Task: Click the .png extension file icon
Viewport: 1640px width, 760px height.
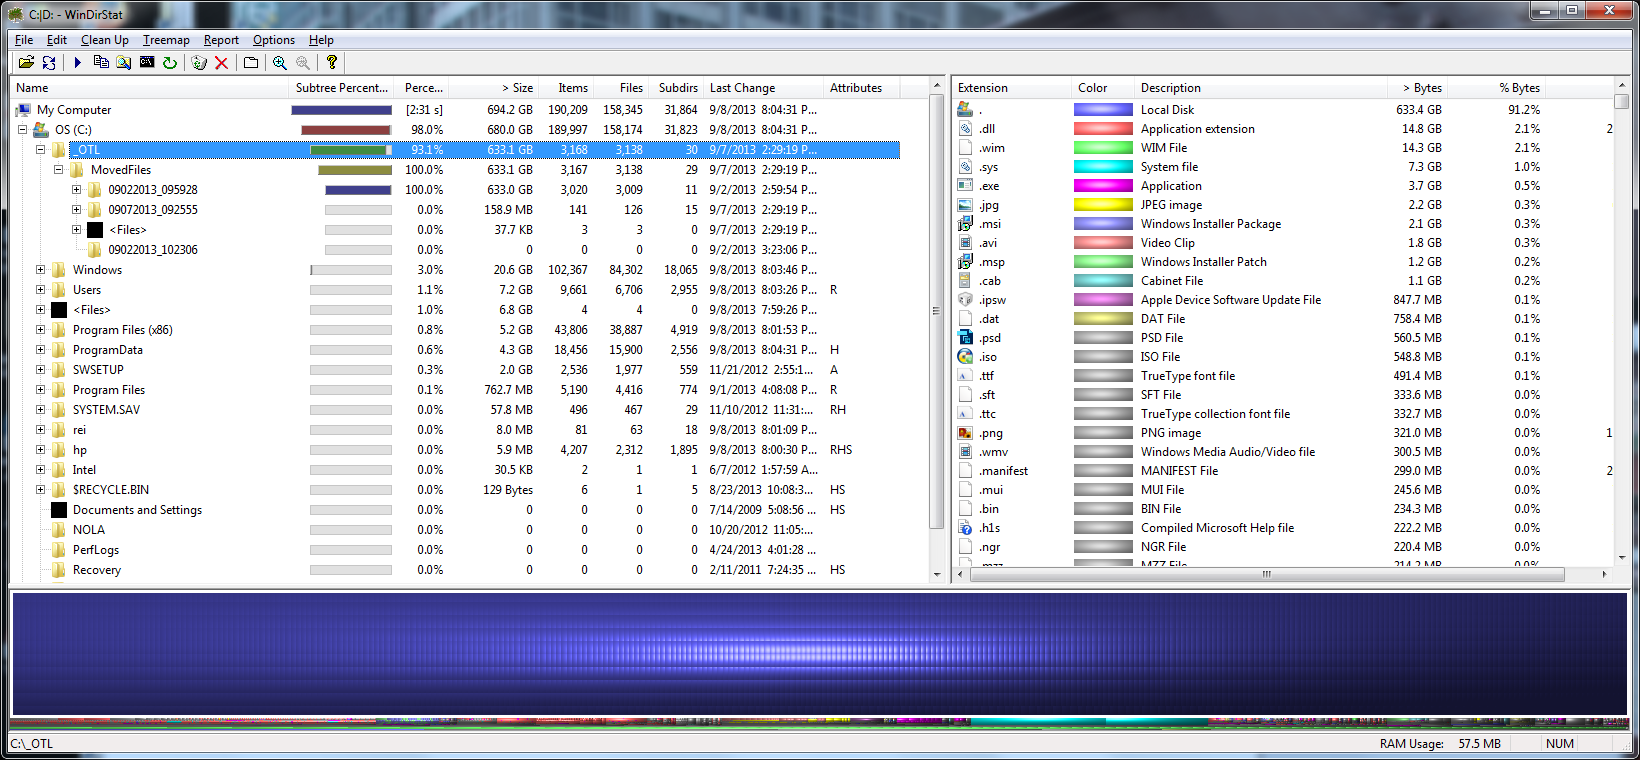Action: click(x=965, y=433)
